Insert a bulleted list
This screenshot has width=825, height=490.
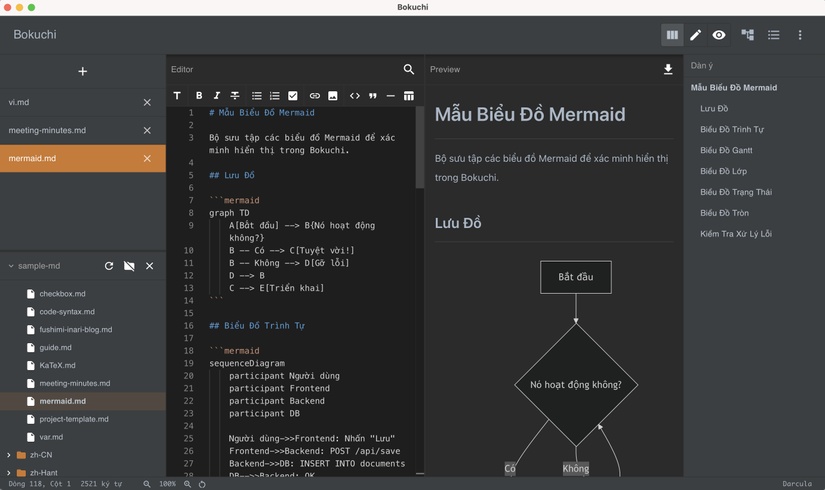[x=256, y=95]
